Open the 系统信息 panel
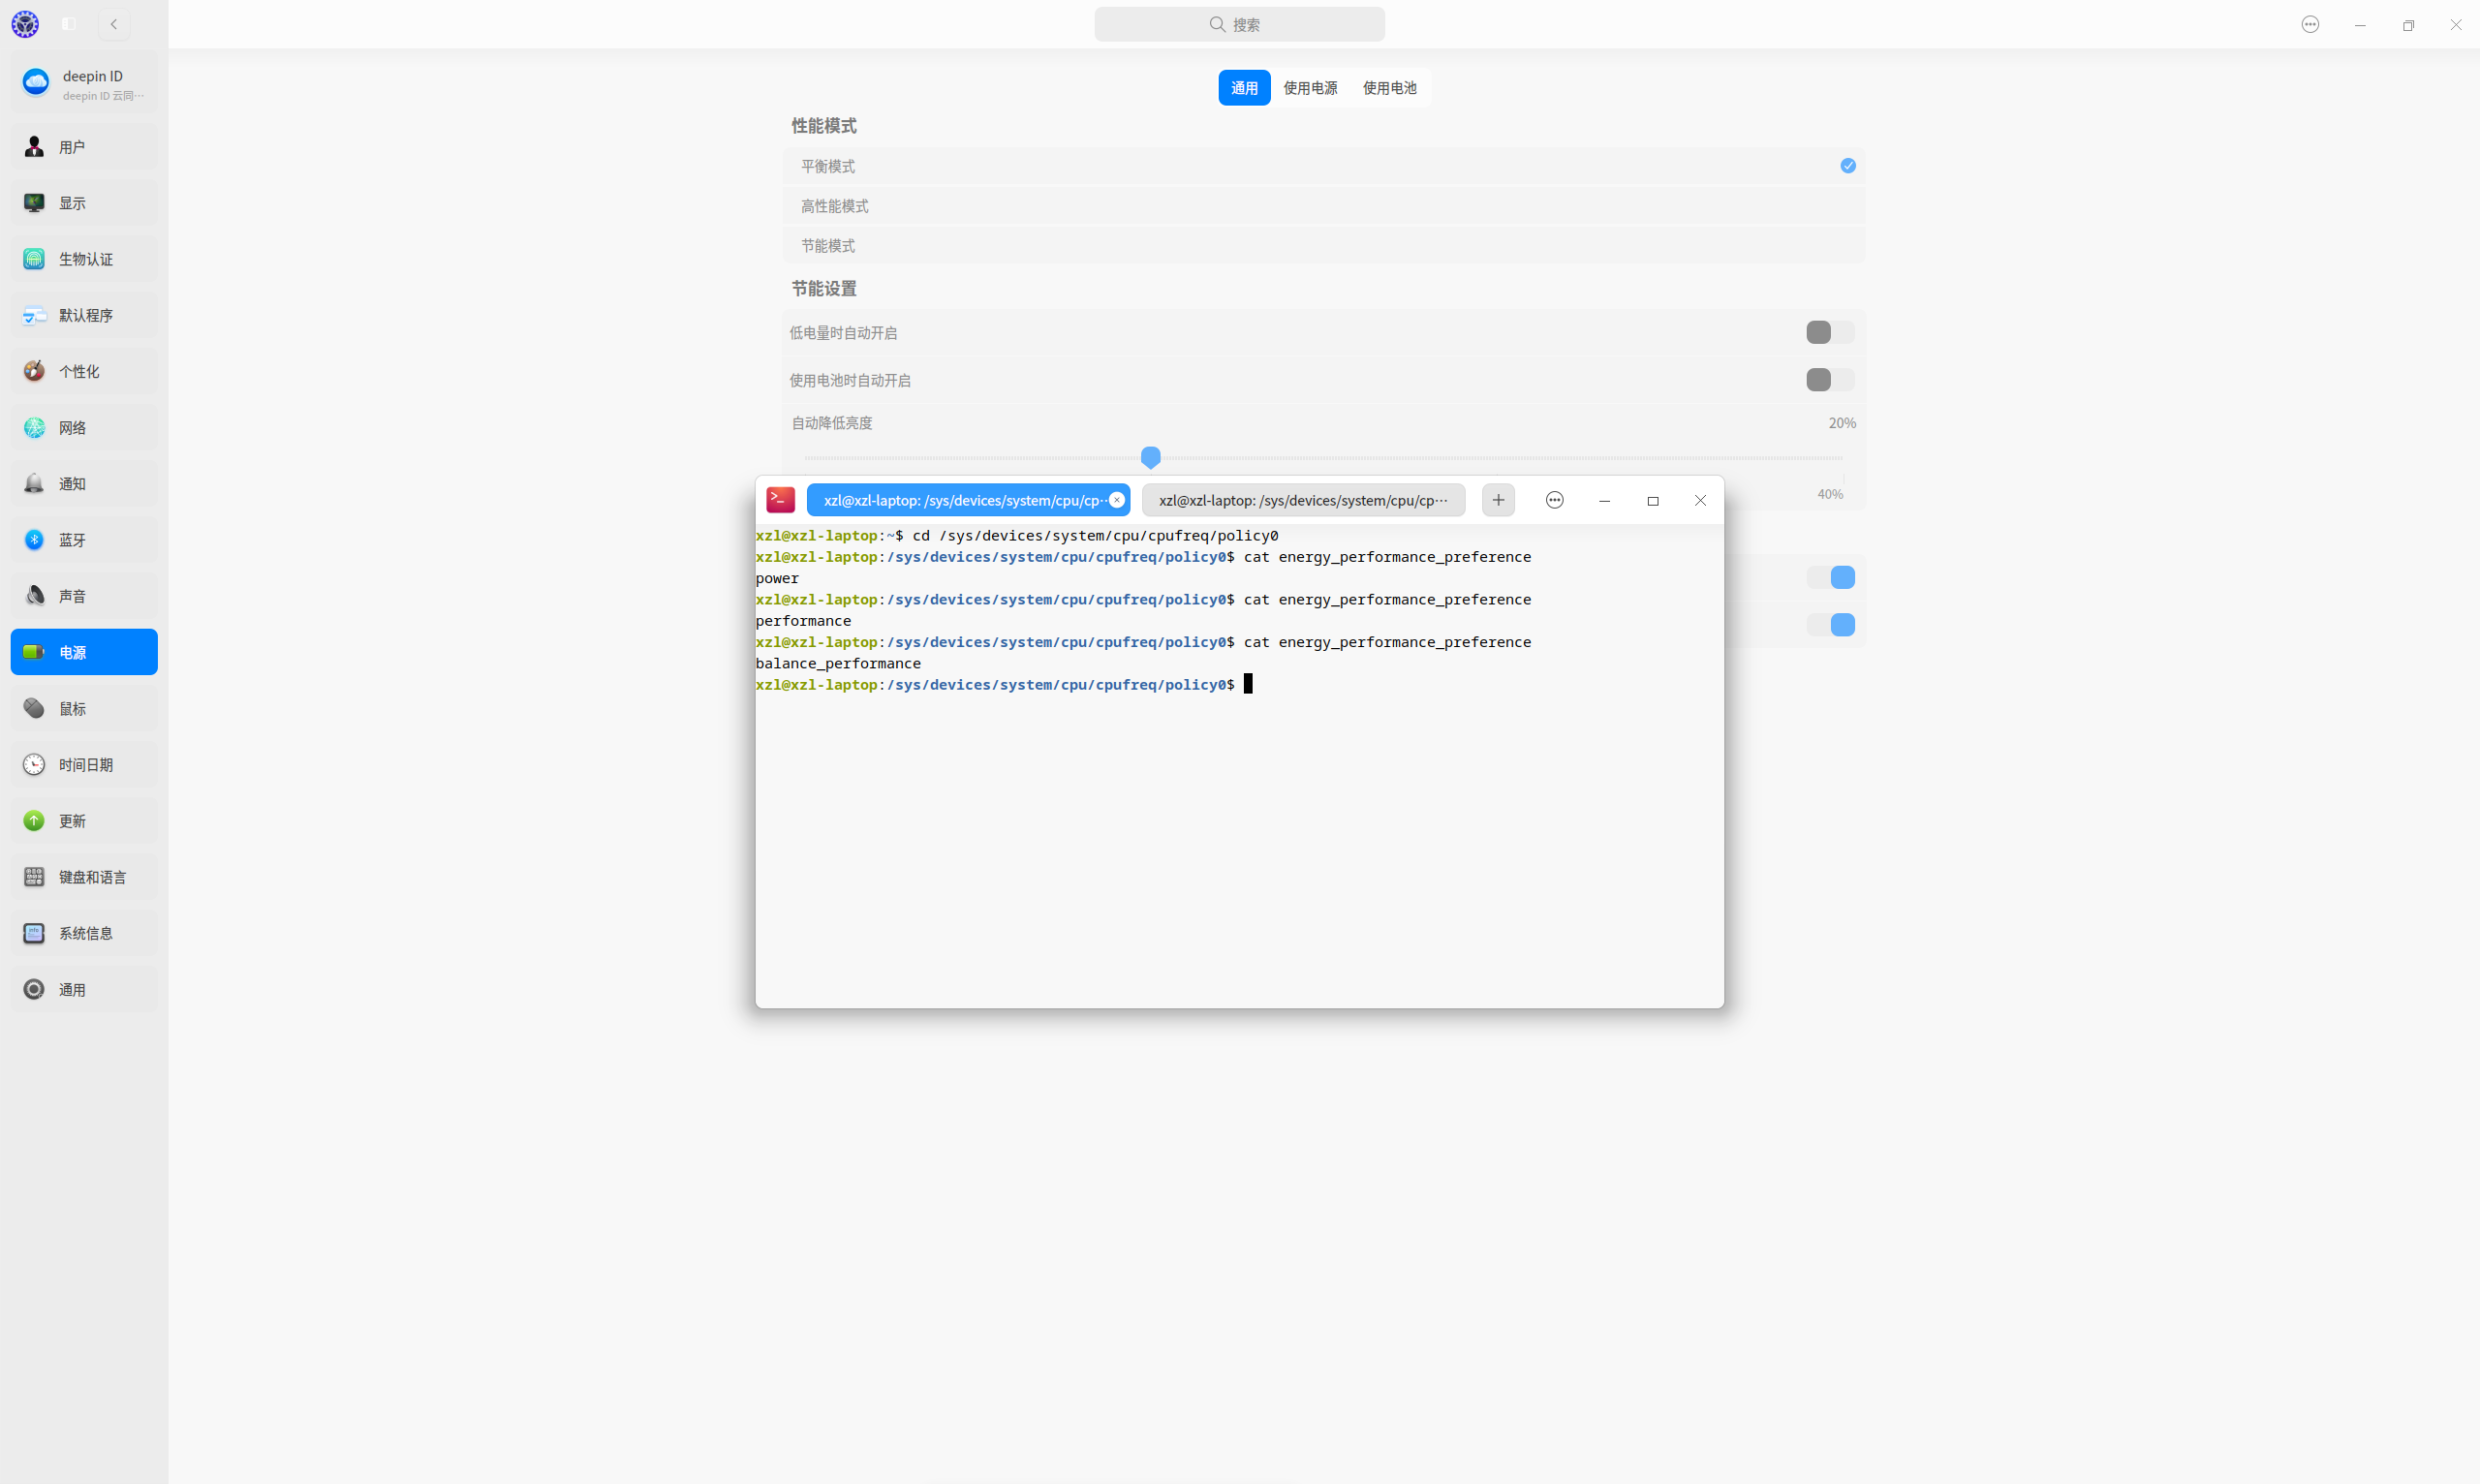This screenshot has width=2480, height=1484. click(83, 932)
